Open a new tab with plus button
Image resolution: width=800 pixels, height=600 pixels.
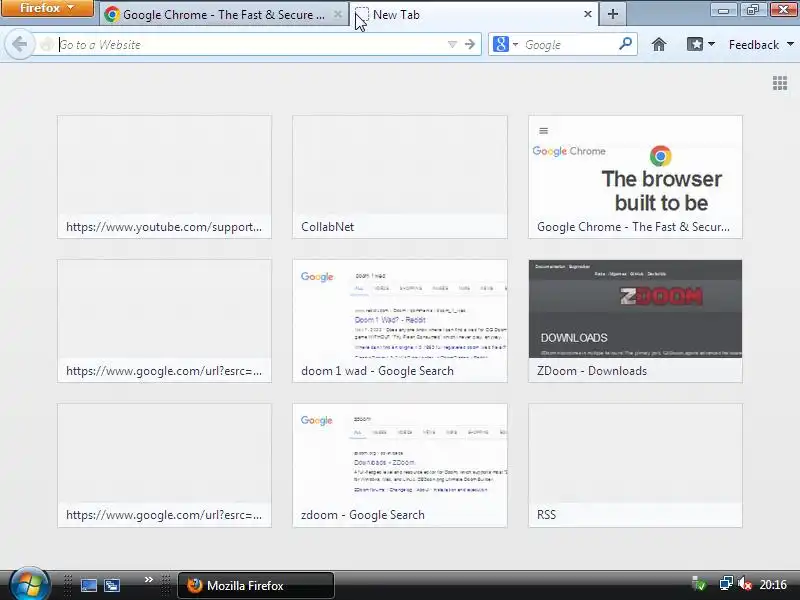613,14
